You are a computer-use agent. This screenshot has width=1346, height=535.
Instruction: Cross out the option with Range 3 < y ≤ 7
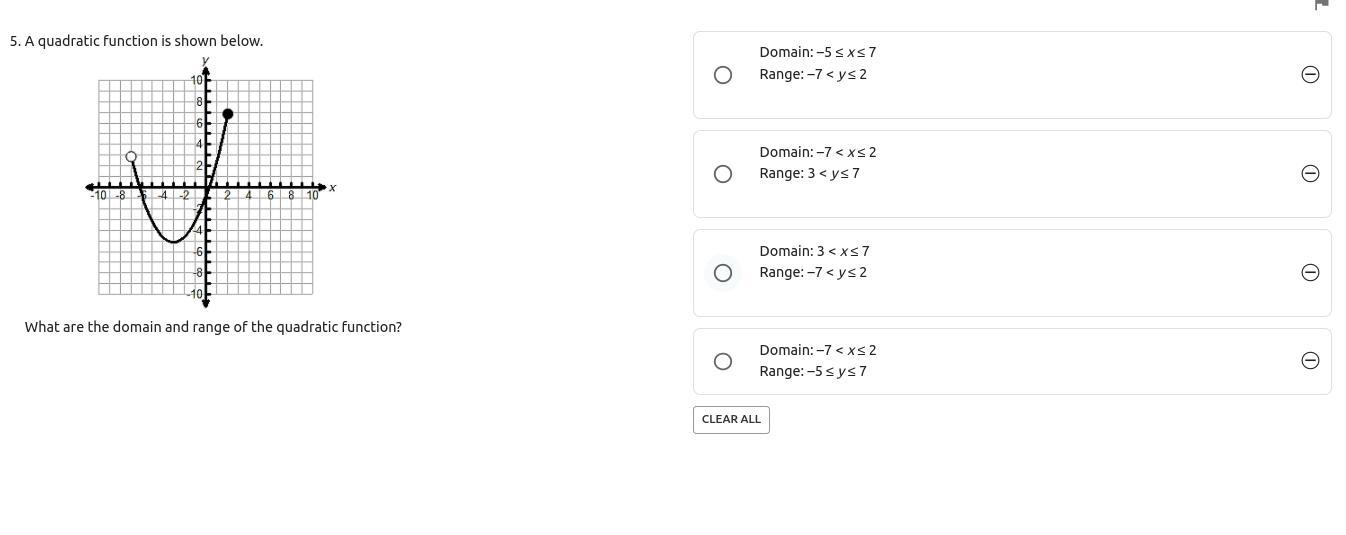pyautogui.click(x=1310, y=174)
